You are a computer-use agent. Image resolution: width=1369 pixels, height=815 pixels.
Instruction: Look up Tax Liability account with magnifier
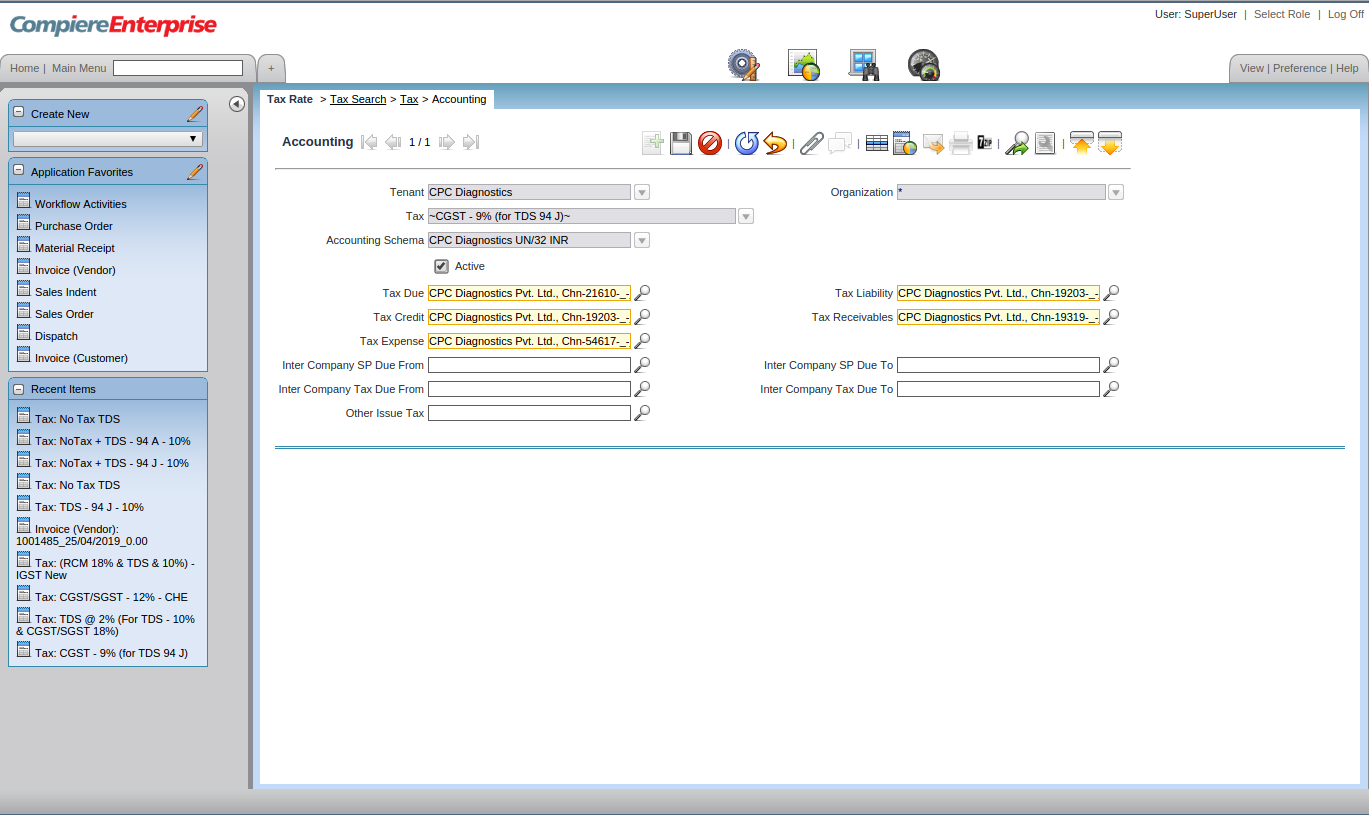pyautogui.click(x=1111, y=293)
